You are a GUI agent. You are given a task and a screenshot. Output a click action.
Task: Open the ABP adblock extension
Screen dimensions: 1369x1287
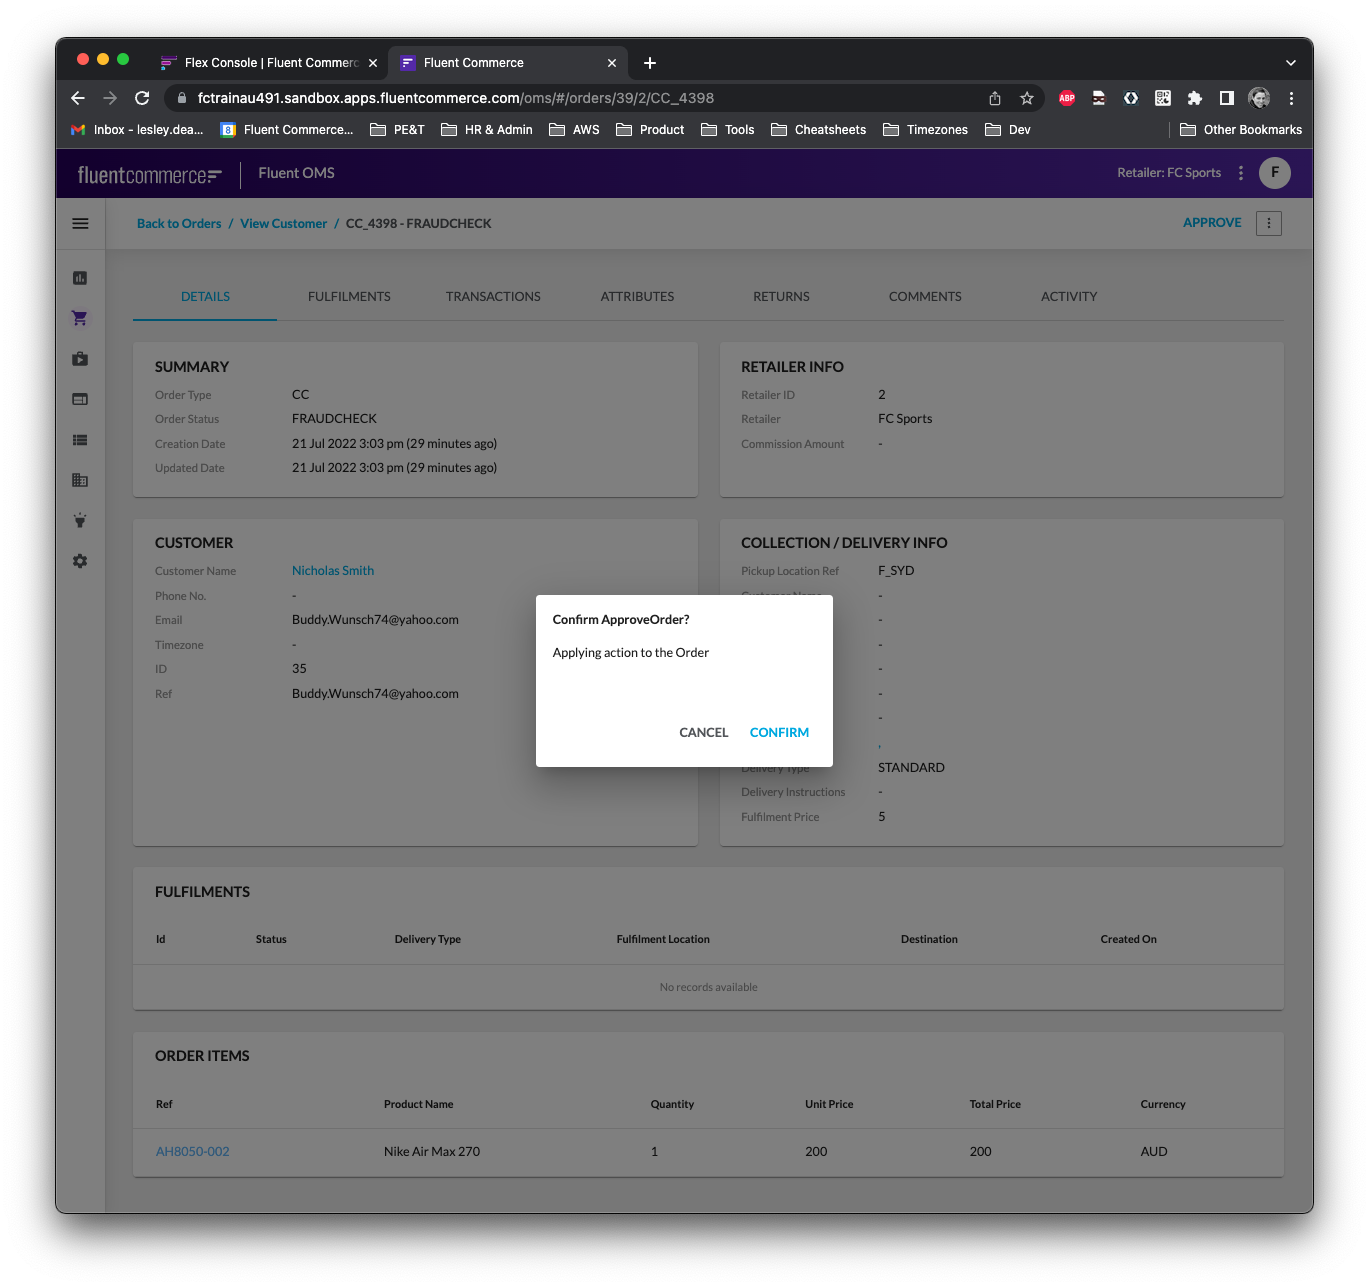tap(1067, 98)
